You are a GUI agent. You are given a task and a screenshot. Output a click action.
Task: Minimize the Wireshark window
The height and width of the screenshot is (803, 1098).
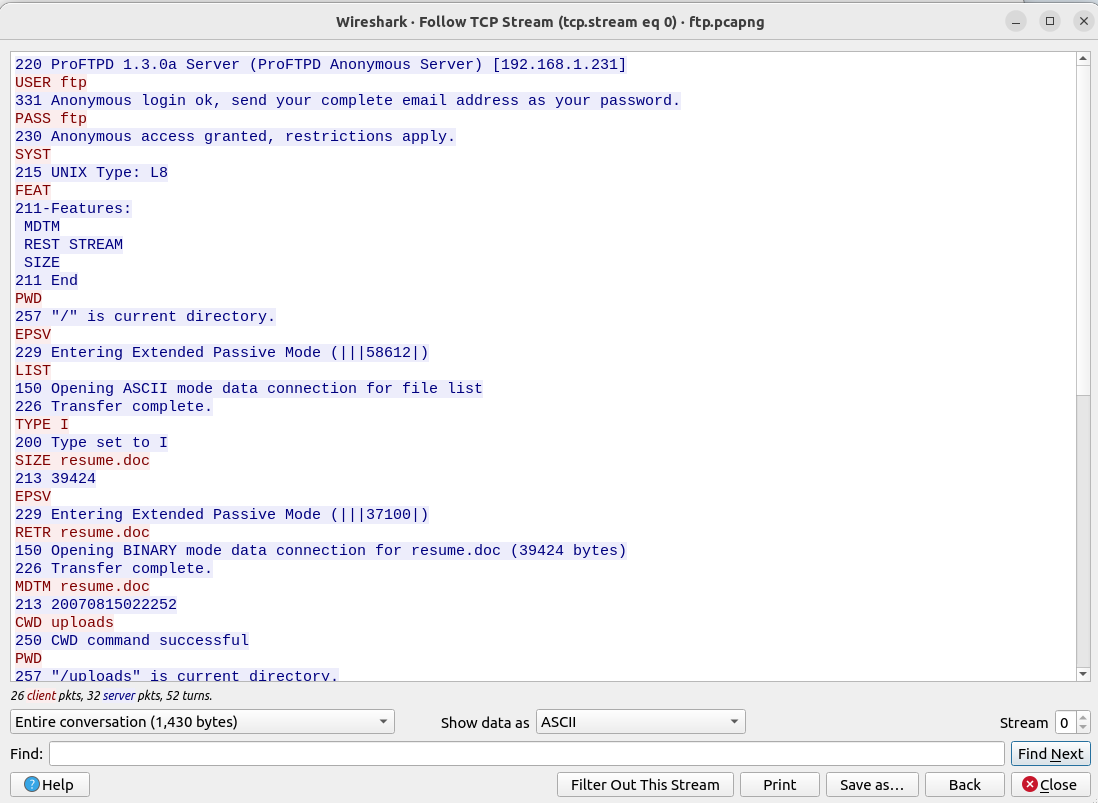(1015, 22)
